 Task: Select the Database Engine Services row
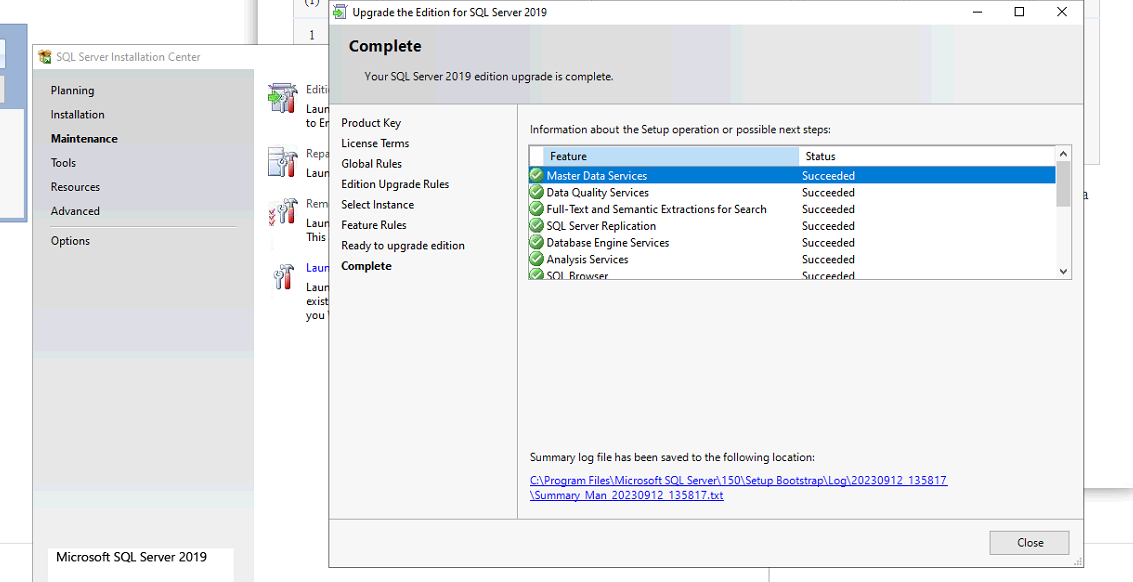(608, 243)
